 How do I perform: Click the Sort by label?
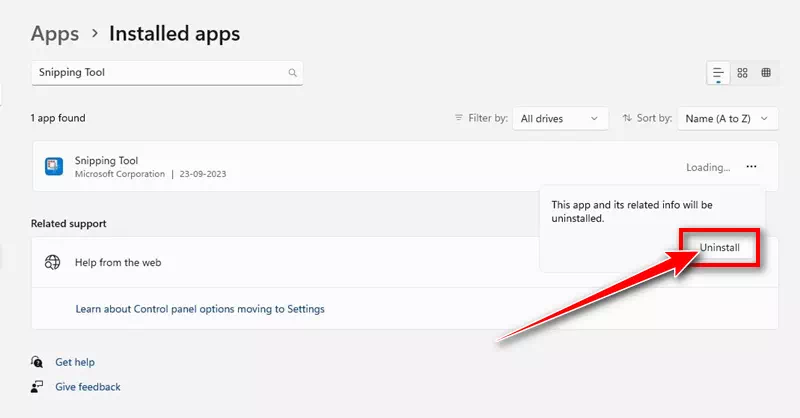tap(654, 118)
